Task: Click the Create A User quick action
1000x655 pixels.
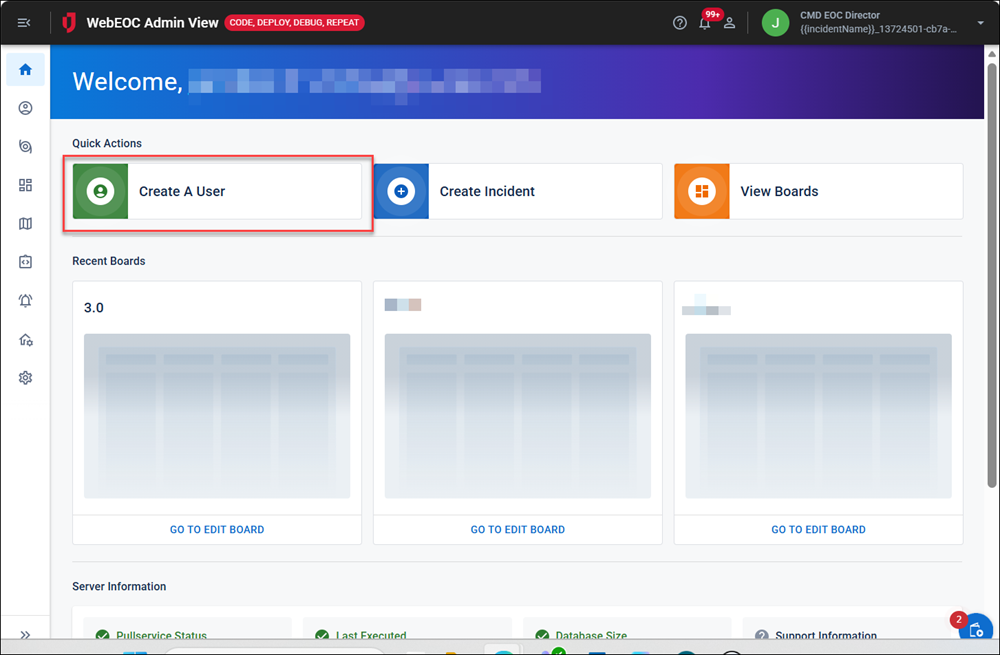Action: 217,191
